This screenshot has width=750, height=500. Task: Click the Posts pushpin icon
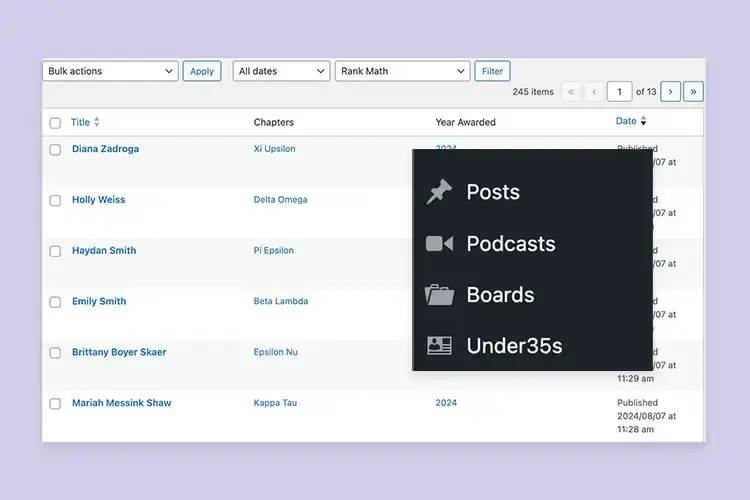tap(439, 191)
